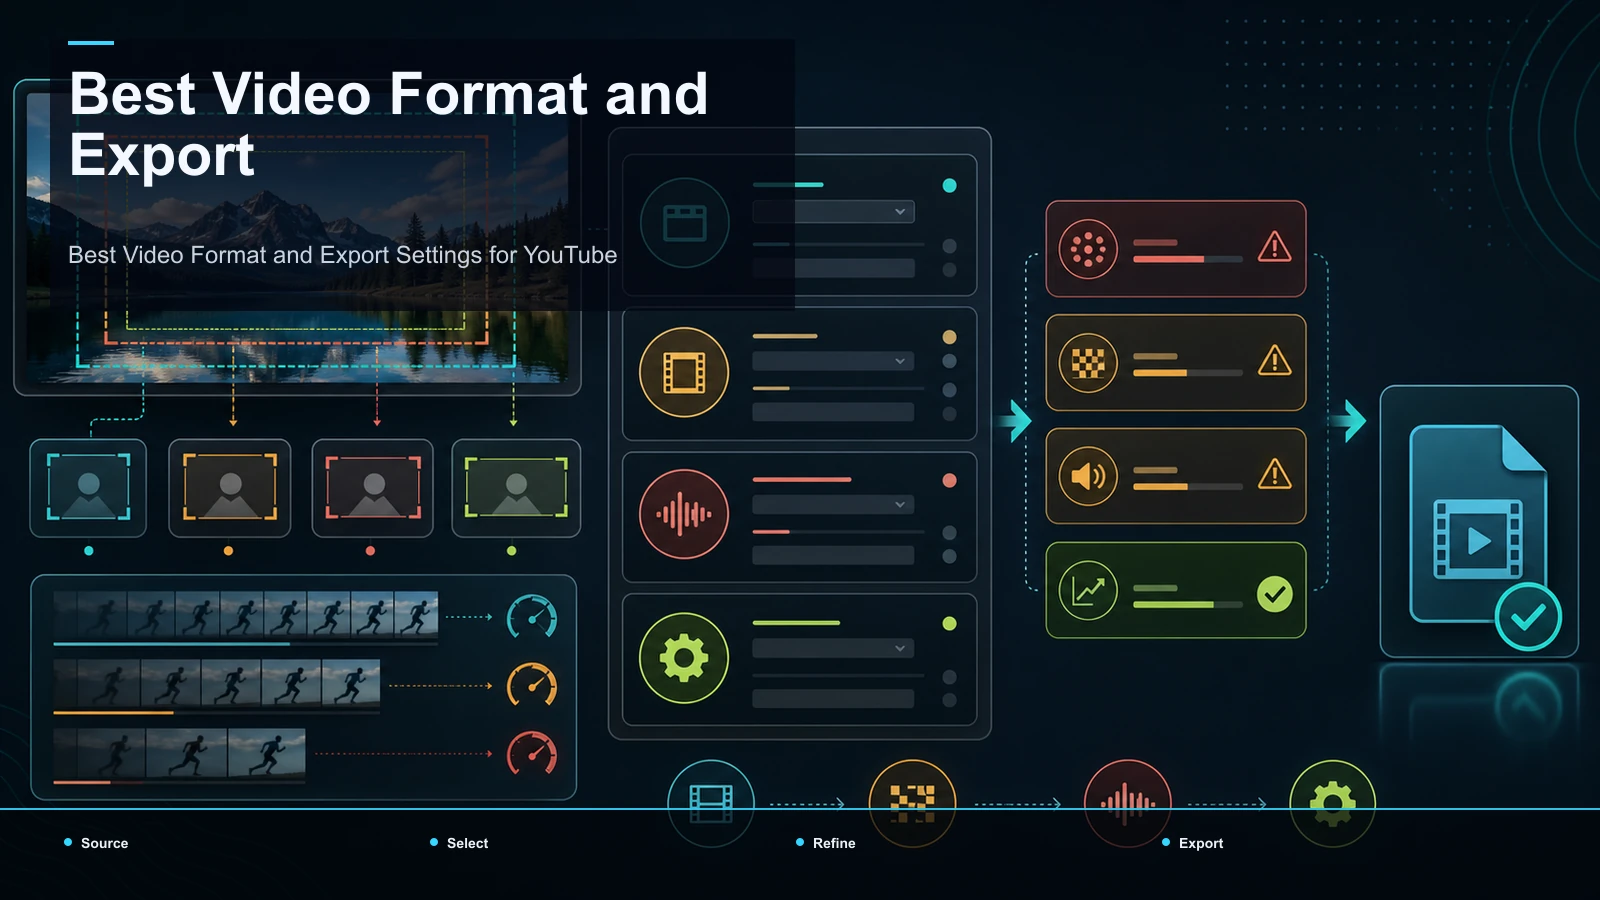The width and height of the screenshot is (1600, 900).
Task: Click the subtitle about Export Settings for YouTube
Action: (343, 255)
